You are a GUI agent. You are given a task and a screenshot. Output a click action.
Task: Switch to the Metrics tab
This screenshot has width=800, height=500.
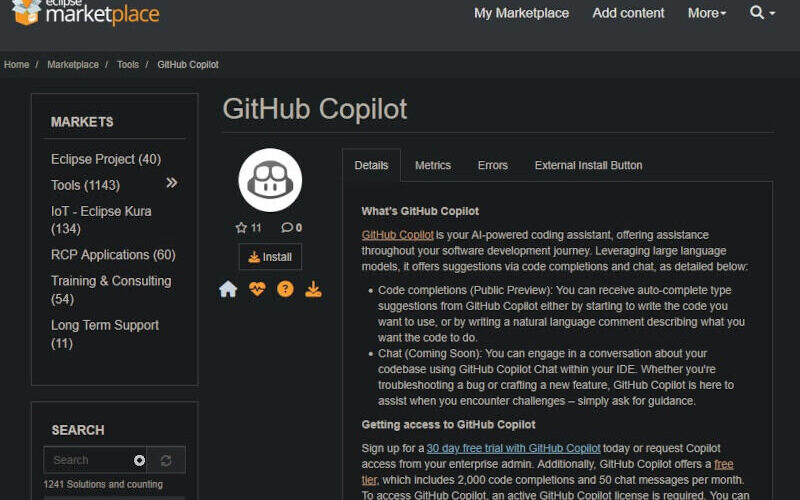coord(433,165)
